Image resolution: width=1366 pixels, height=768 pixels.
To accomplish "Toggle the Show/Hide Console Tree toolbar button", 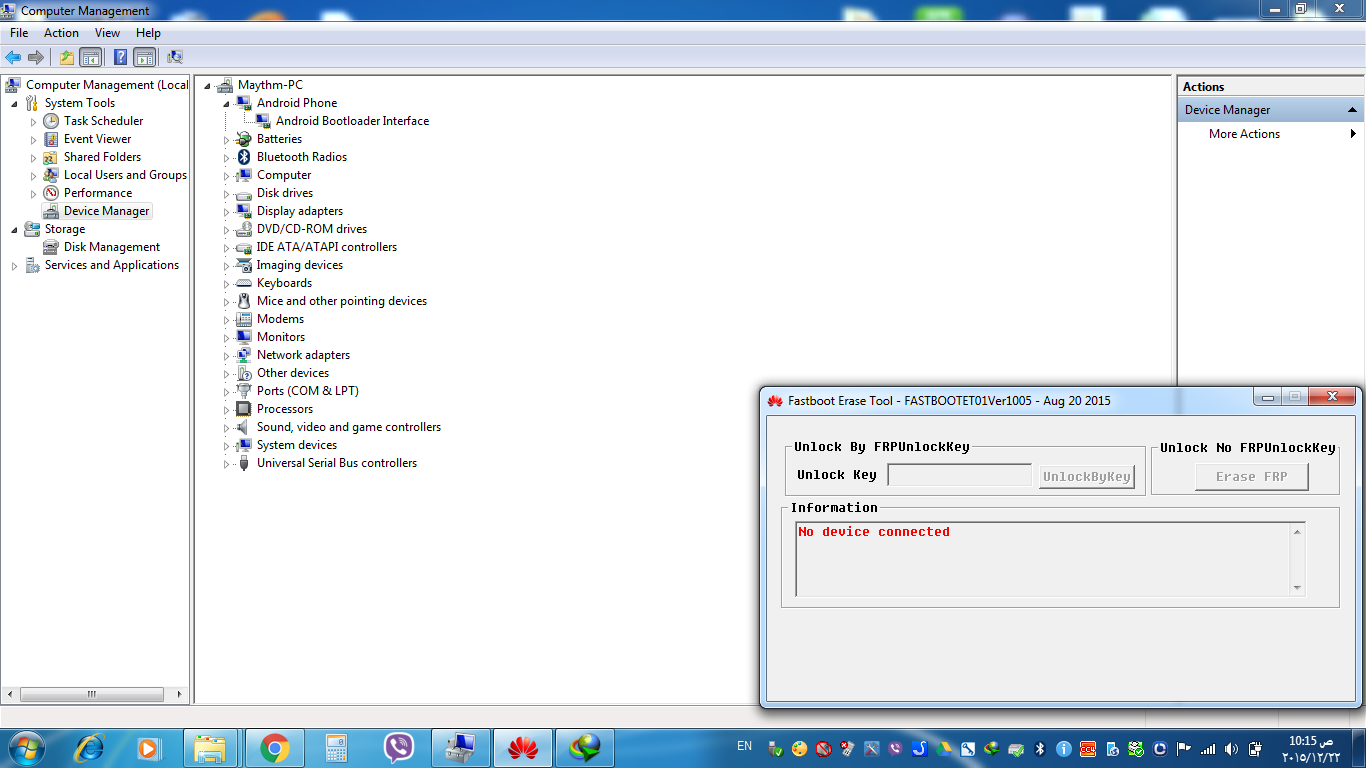I will click(90, 57).
